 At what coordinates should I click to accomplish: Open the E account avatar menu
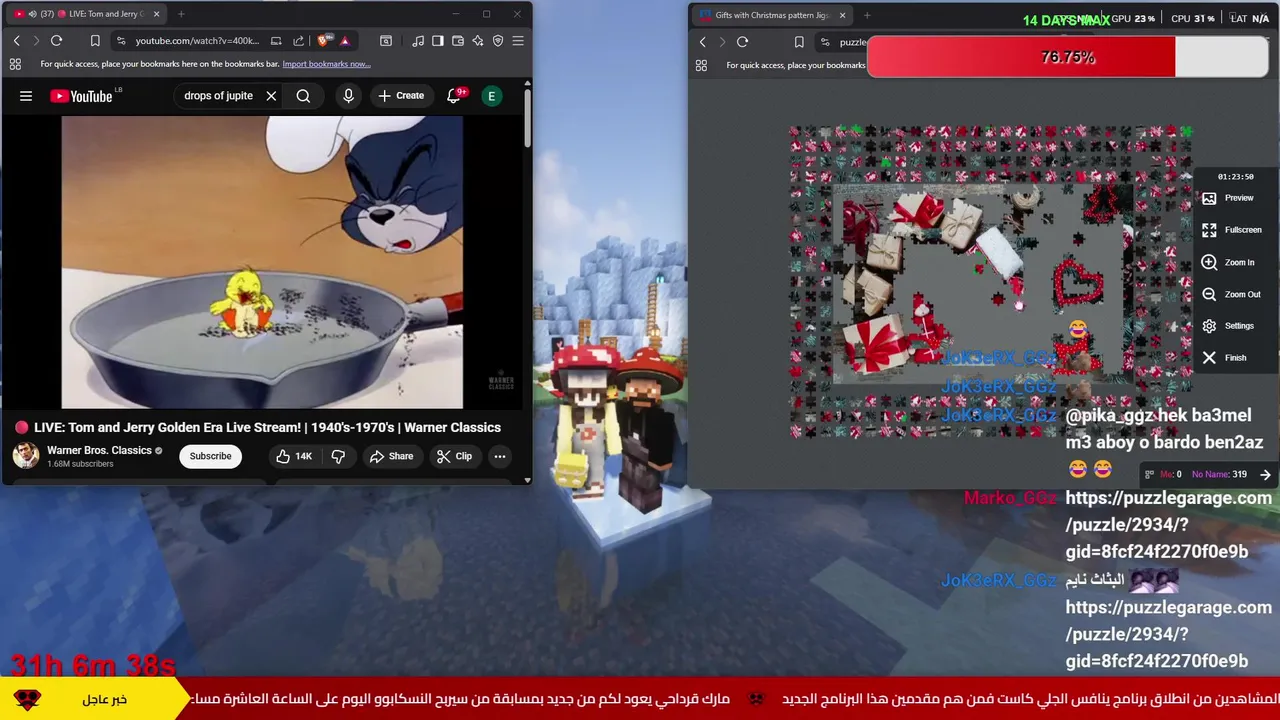pyautogui.click(x=491, y=96)
